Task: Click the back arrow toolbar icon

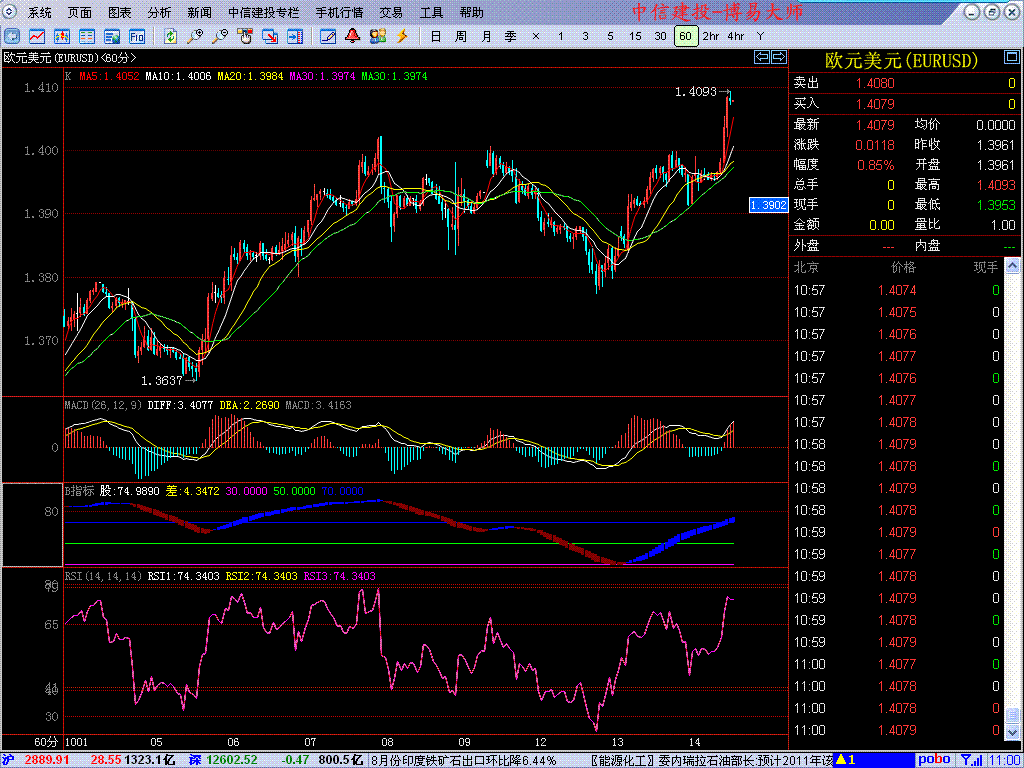Action: point(13,36)
